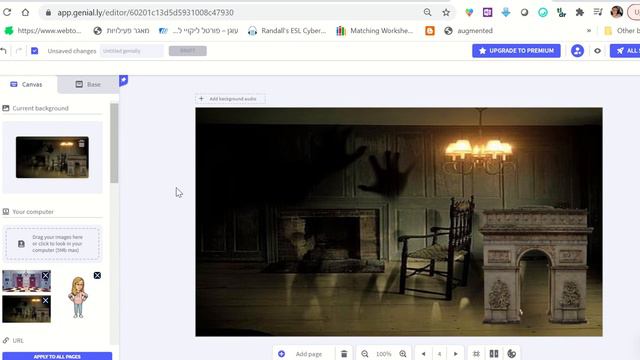Click the greyed-out save button
Image resolution: width=640 pixels, height=360 pixels.
point(188,51)
